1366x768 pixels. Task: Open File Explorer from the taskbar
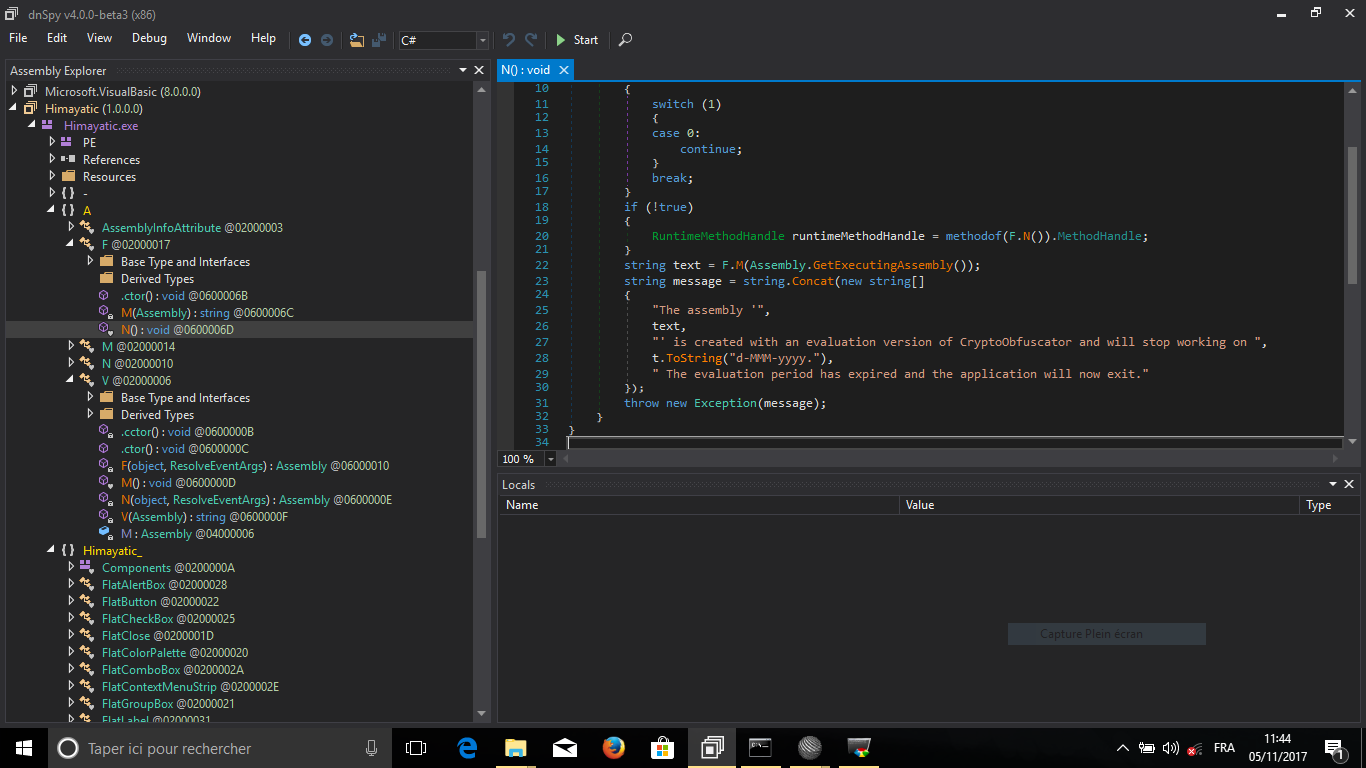pos(516,748)
